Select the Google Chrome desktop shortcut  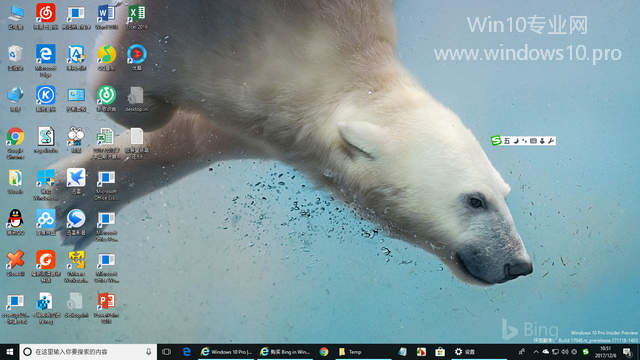click(15, 142)
